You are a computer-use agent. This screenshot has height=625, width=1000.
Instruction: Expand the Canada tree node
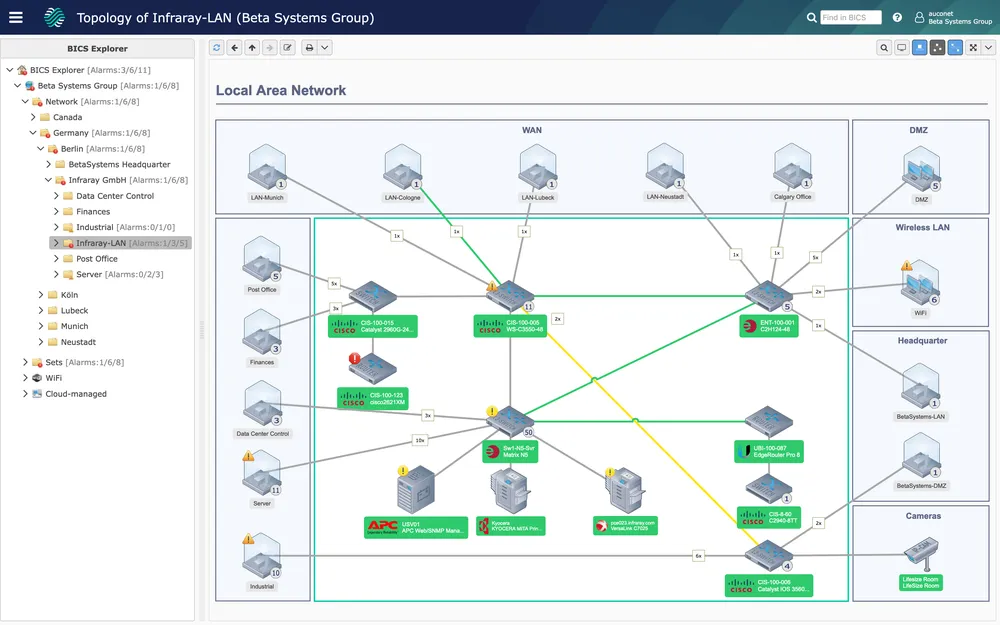tap(31, 117)
